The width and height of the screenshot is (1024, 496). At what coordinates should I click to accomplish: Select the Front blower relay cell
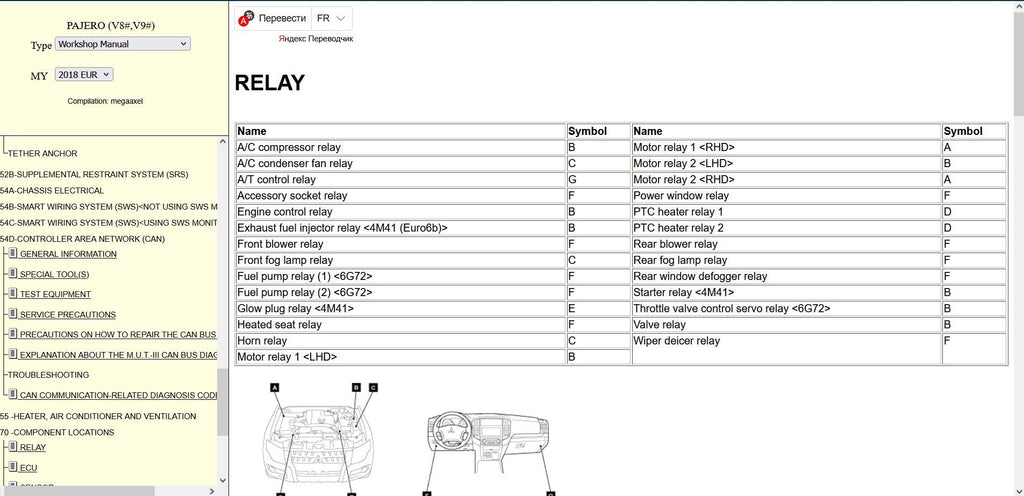tap(400, 244)
